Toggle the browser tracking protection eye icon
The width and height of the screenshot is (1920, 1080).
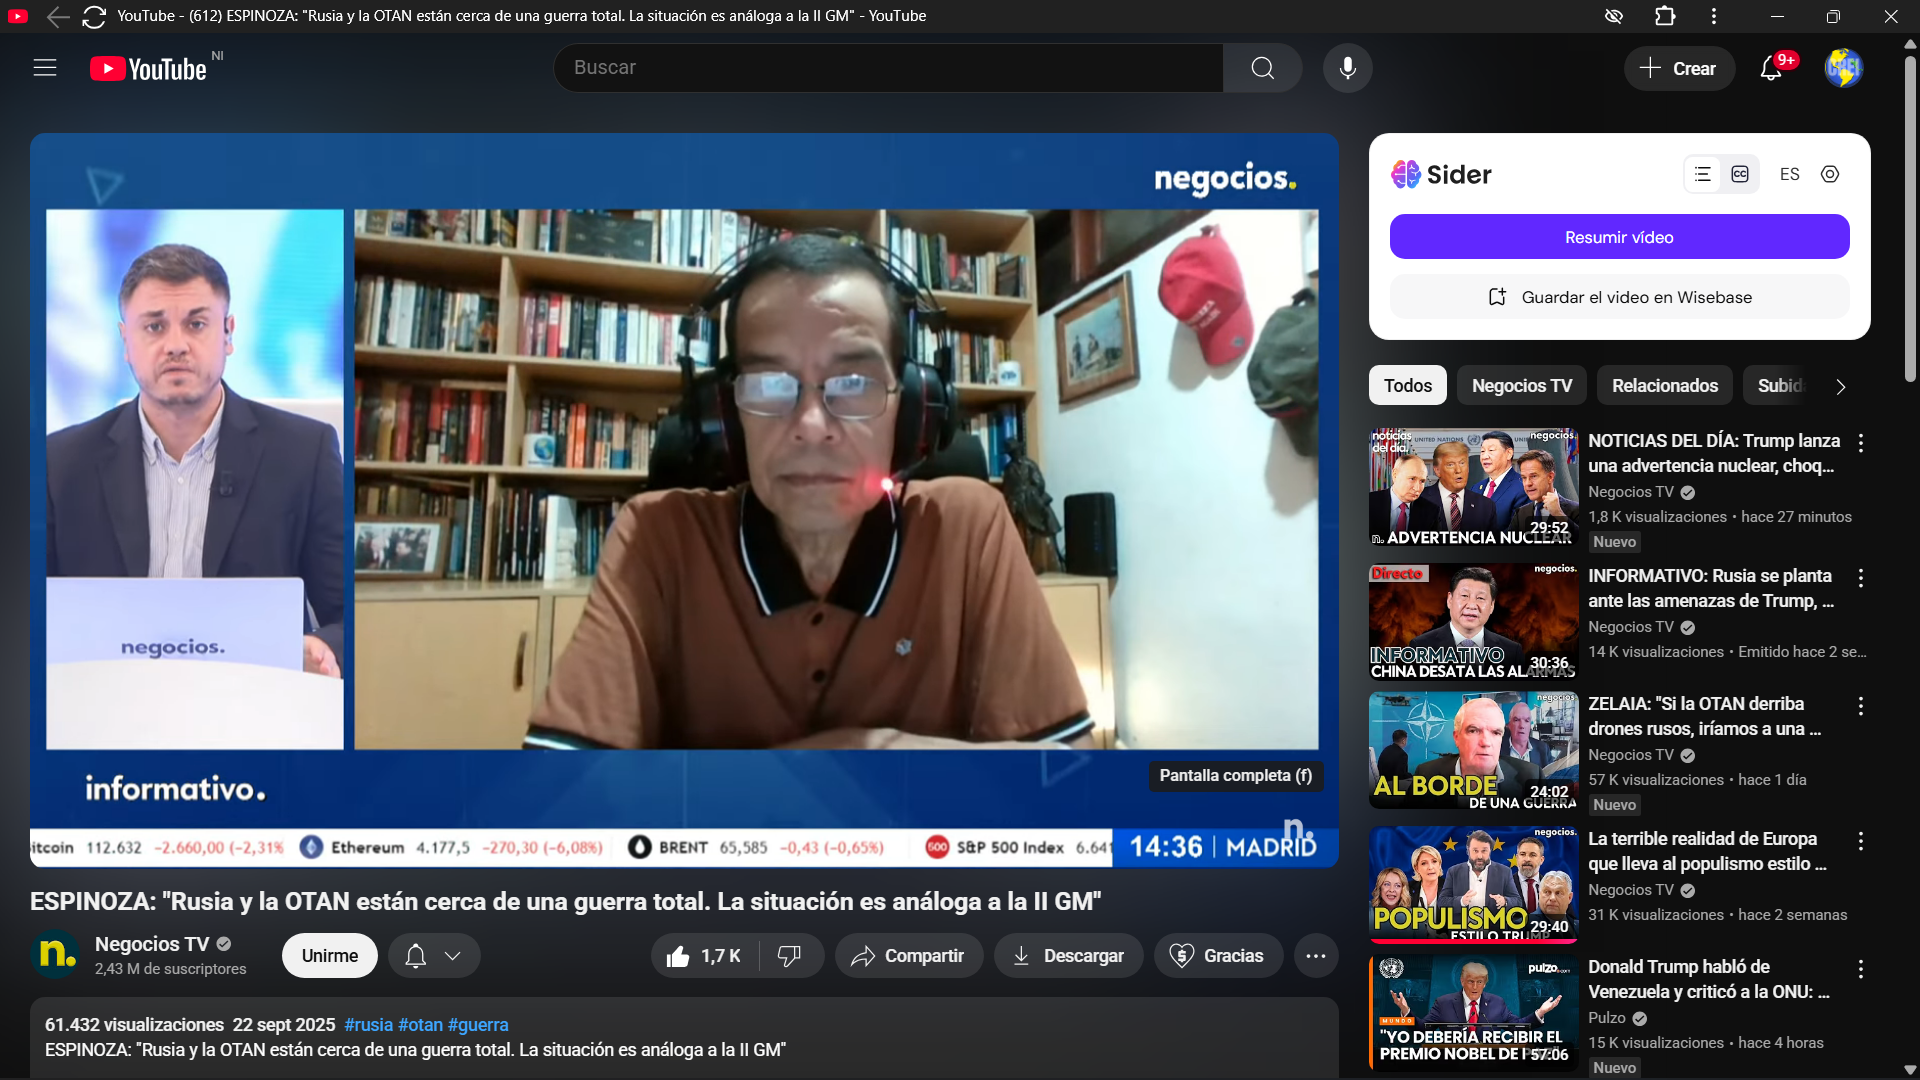point(1613,16)
